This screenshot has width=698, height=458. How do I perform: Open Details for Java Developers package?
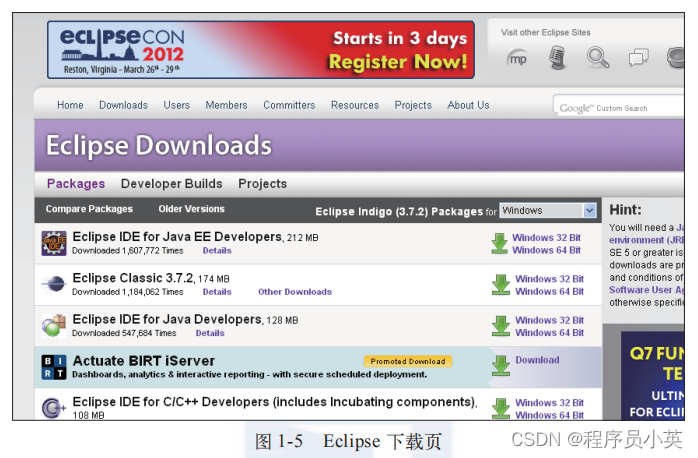(x=210, y=333)
